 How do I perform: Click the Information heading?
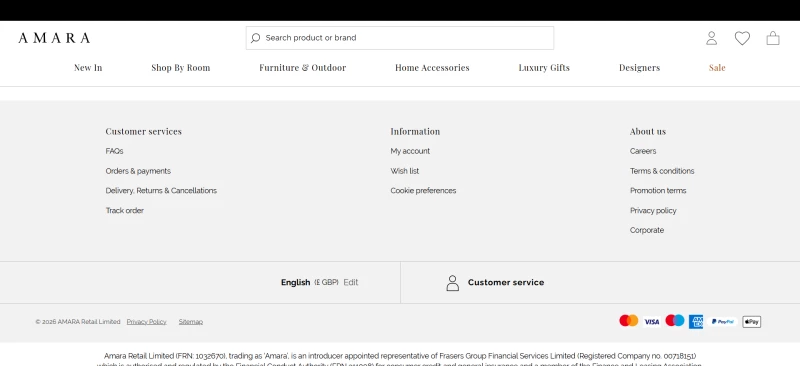pos(415,131)
